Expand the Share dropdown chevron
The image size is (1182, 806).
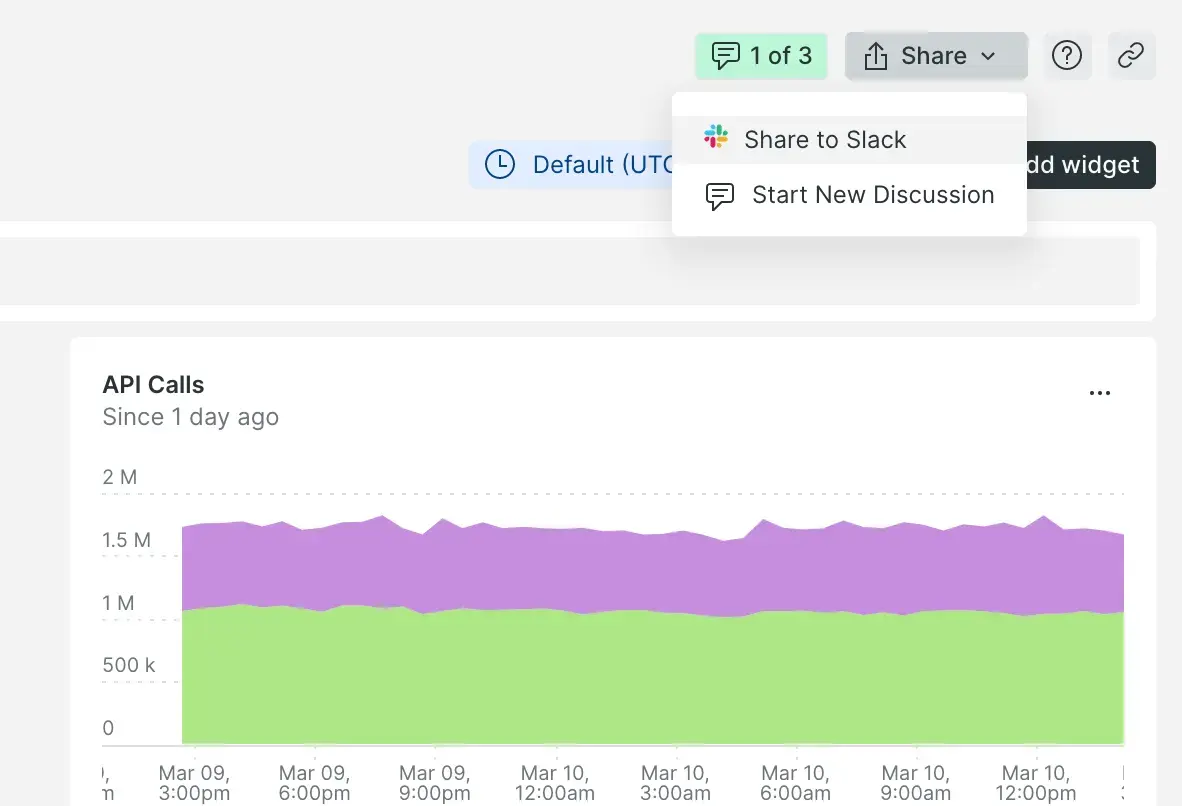point(987,56)
